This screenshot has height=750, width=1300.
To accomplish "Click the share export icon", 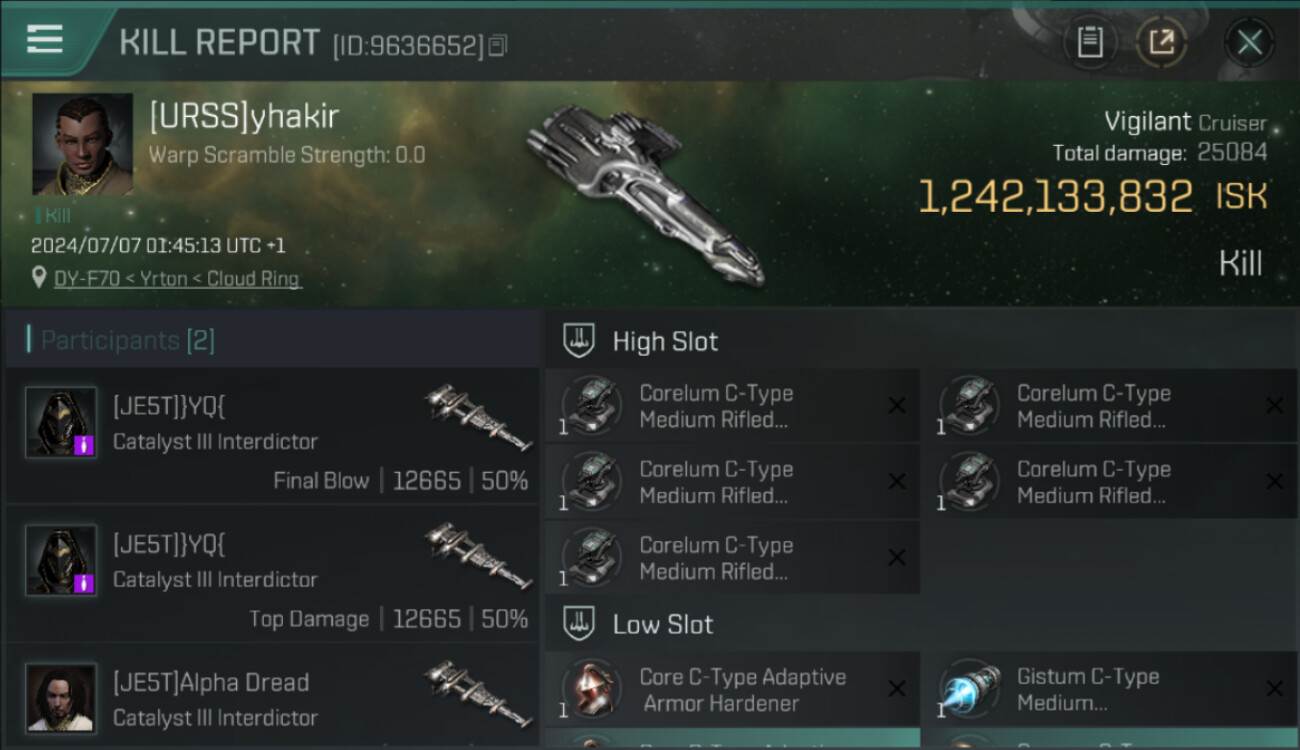I will click(1162, 42).
